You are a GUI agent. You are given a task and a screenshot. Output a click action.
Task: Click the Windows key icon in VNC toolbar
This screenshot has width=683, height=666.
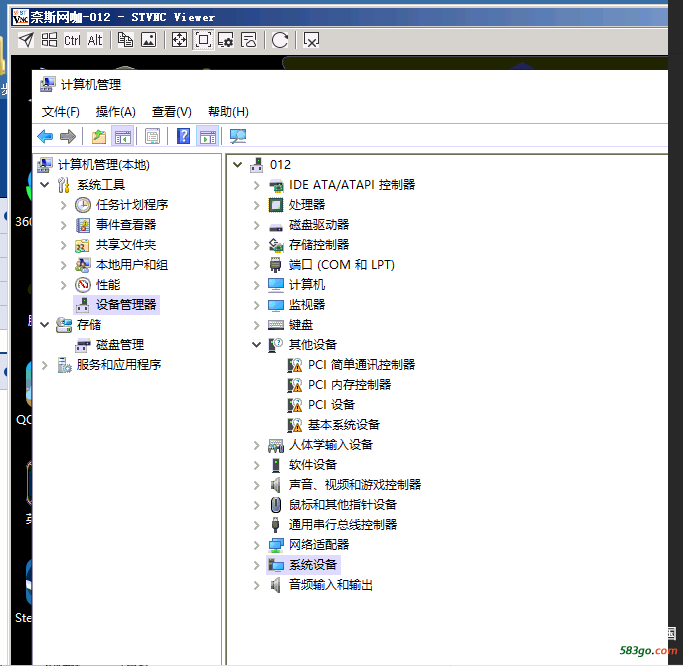[x=49, y=40]
